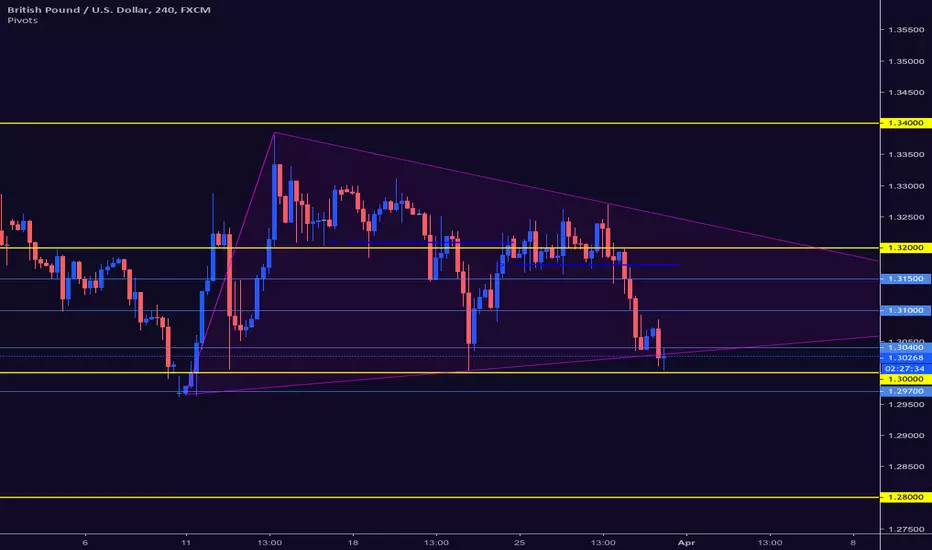Image resolution: width=932 pixels, height=550 pixels.
Task: Click the 1.27500 price axis label
Action: [906, 529]
